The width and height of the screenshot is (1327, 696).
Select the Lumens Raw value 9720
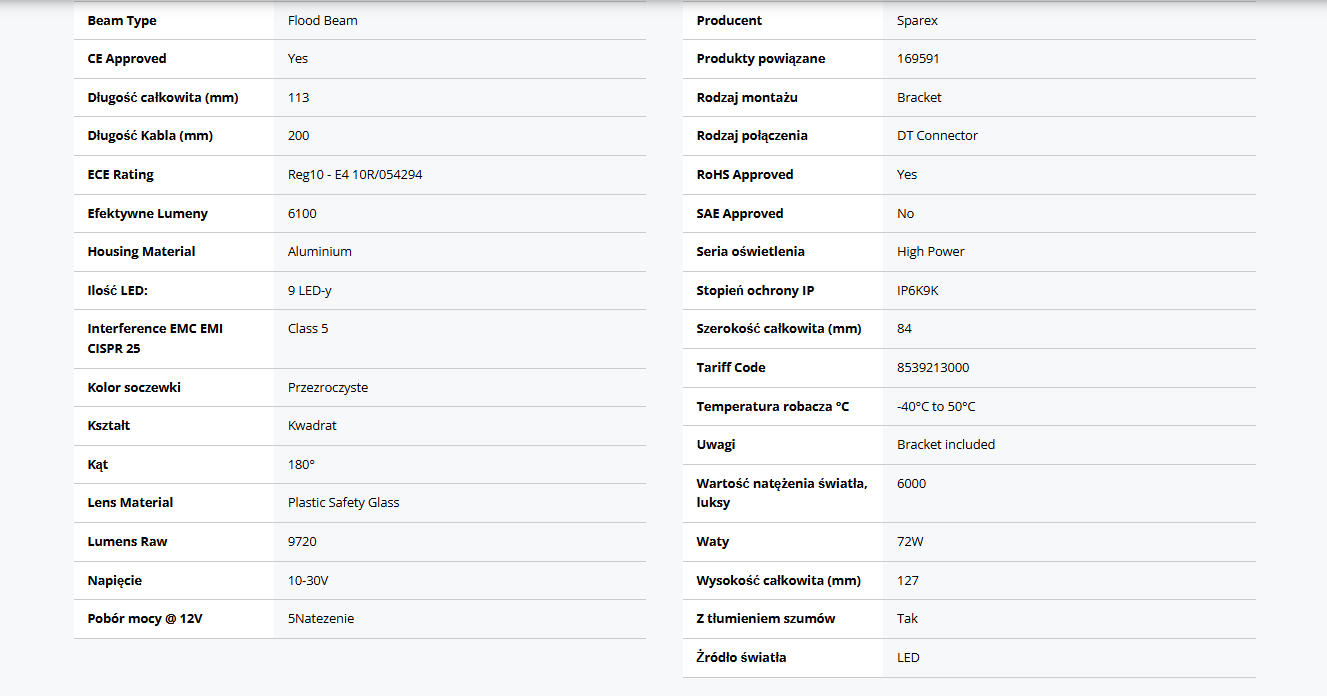click(x=302, y=542)
